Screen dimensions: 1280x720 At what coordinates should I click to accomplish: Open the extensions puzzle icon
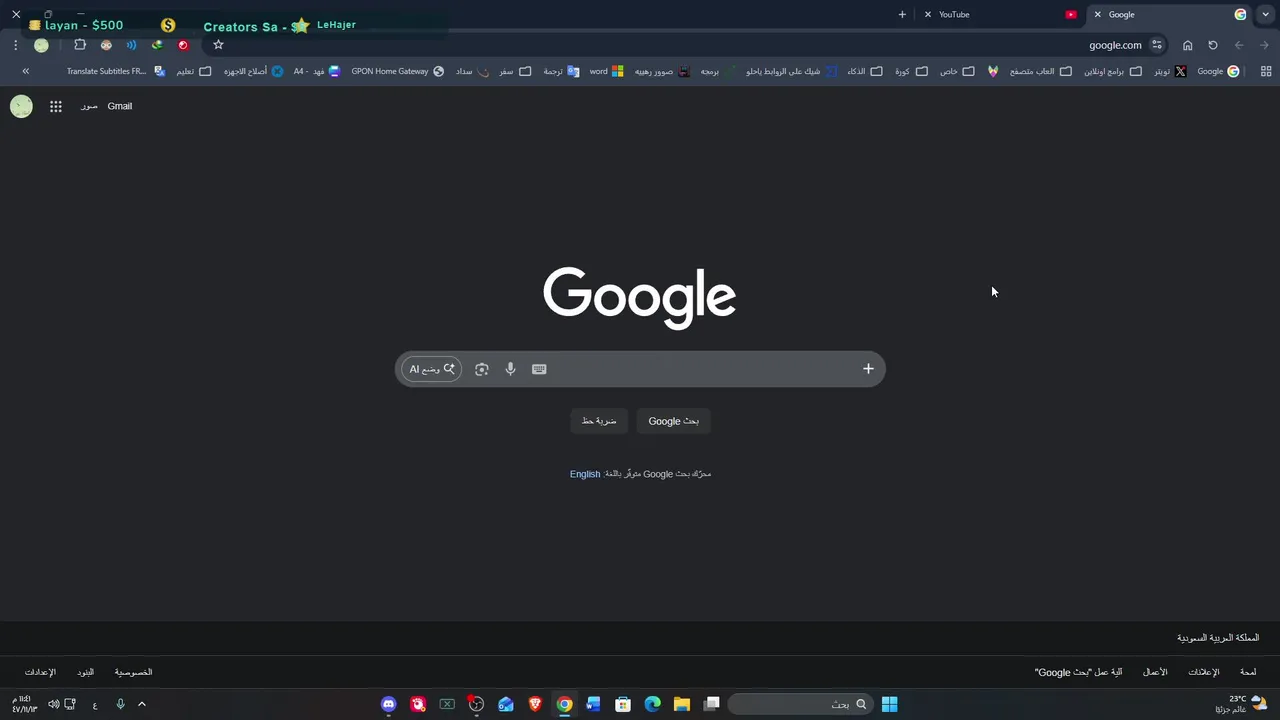coord(80,45)
